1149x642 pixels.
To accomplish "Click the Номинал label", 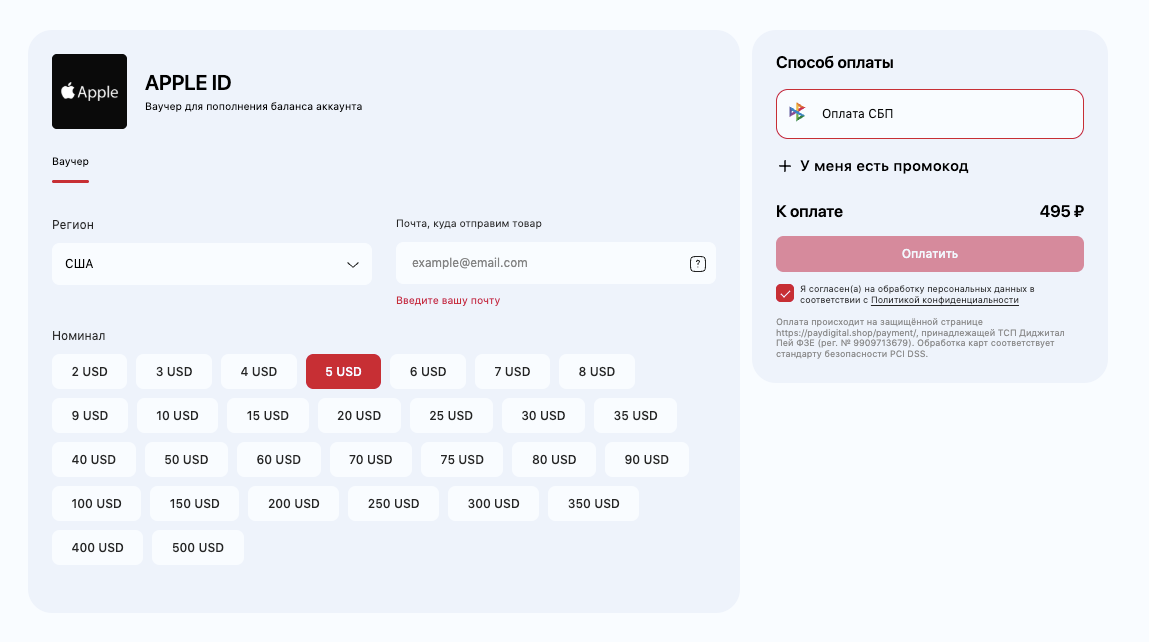I will pos(78,336).
